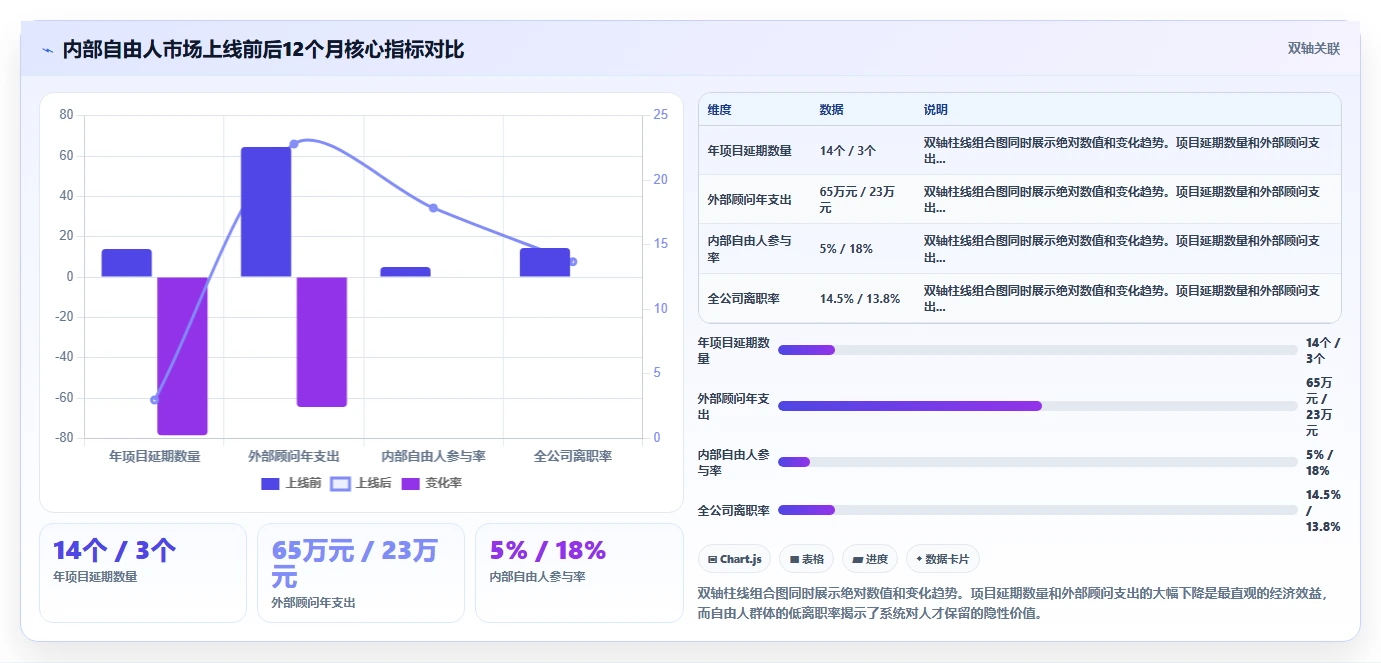Image resolution: width=1381 pixels, height=663 pixels.
Task: Click the 内部自由人参与率 progress bar
Action: pyautogui.click(x=1037, y=462)
